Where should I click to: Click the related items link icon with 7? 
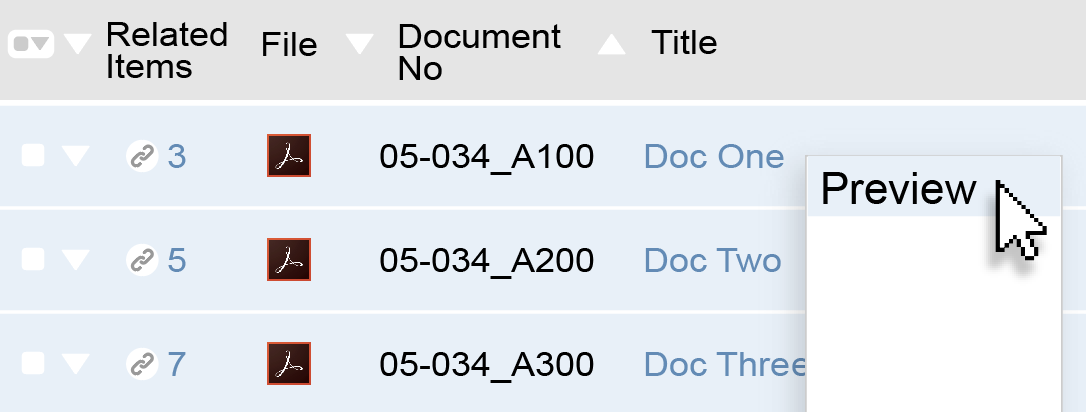143,364
